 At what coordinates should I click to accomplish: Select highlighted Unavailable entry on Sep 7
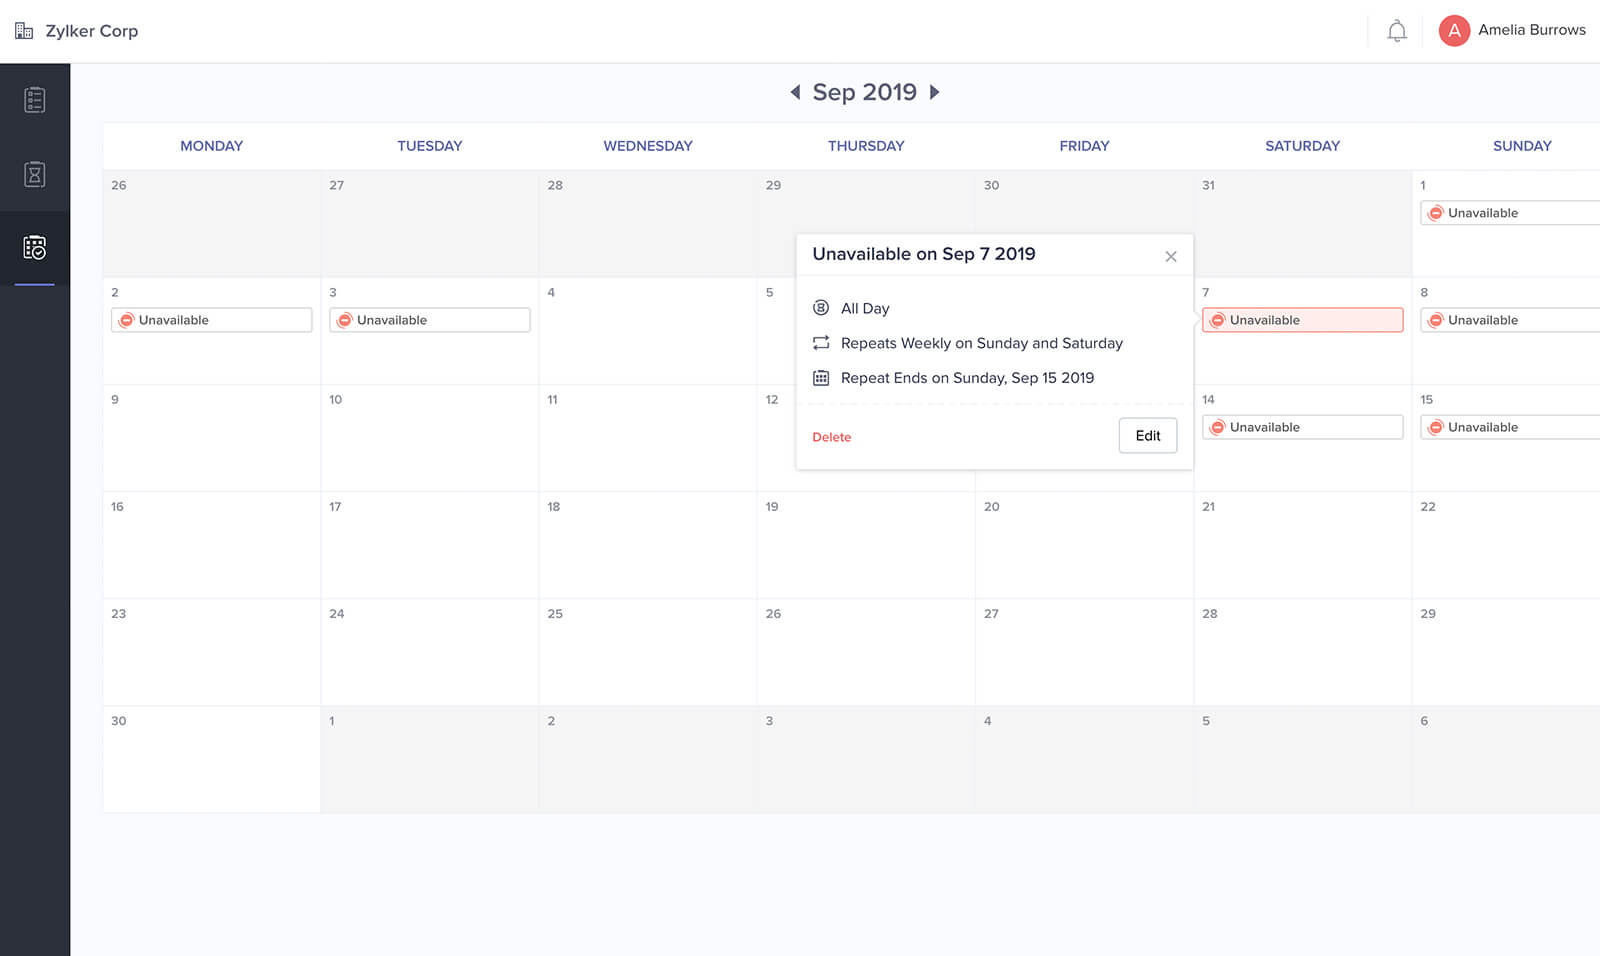pyautogui.click(x=1302, y=320)
